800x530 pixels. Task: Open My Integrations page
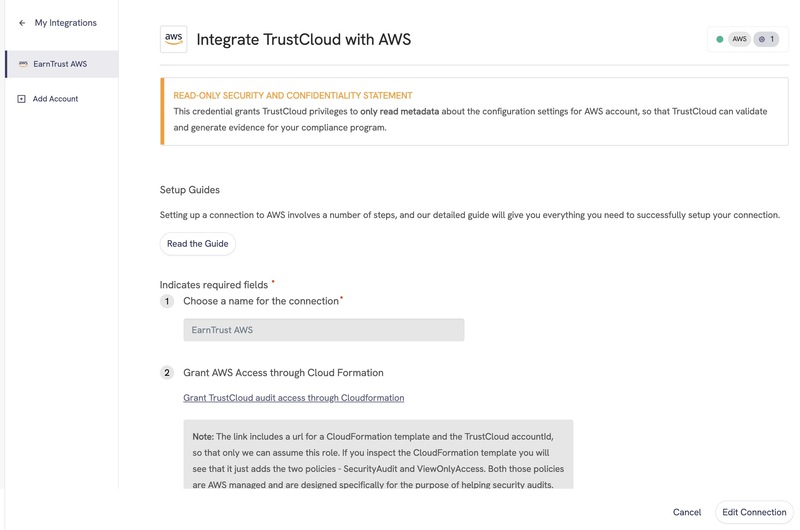[x=65, y=23]
